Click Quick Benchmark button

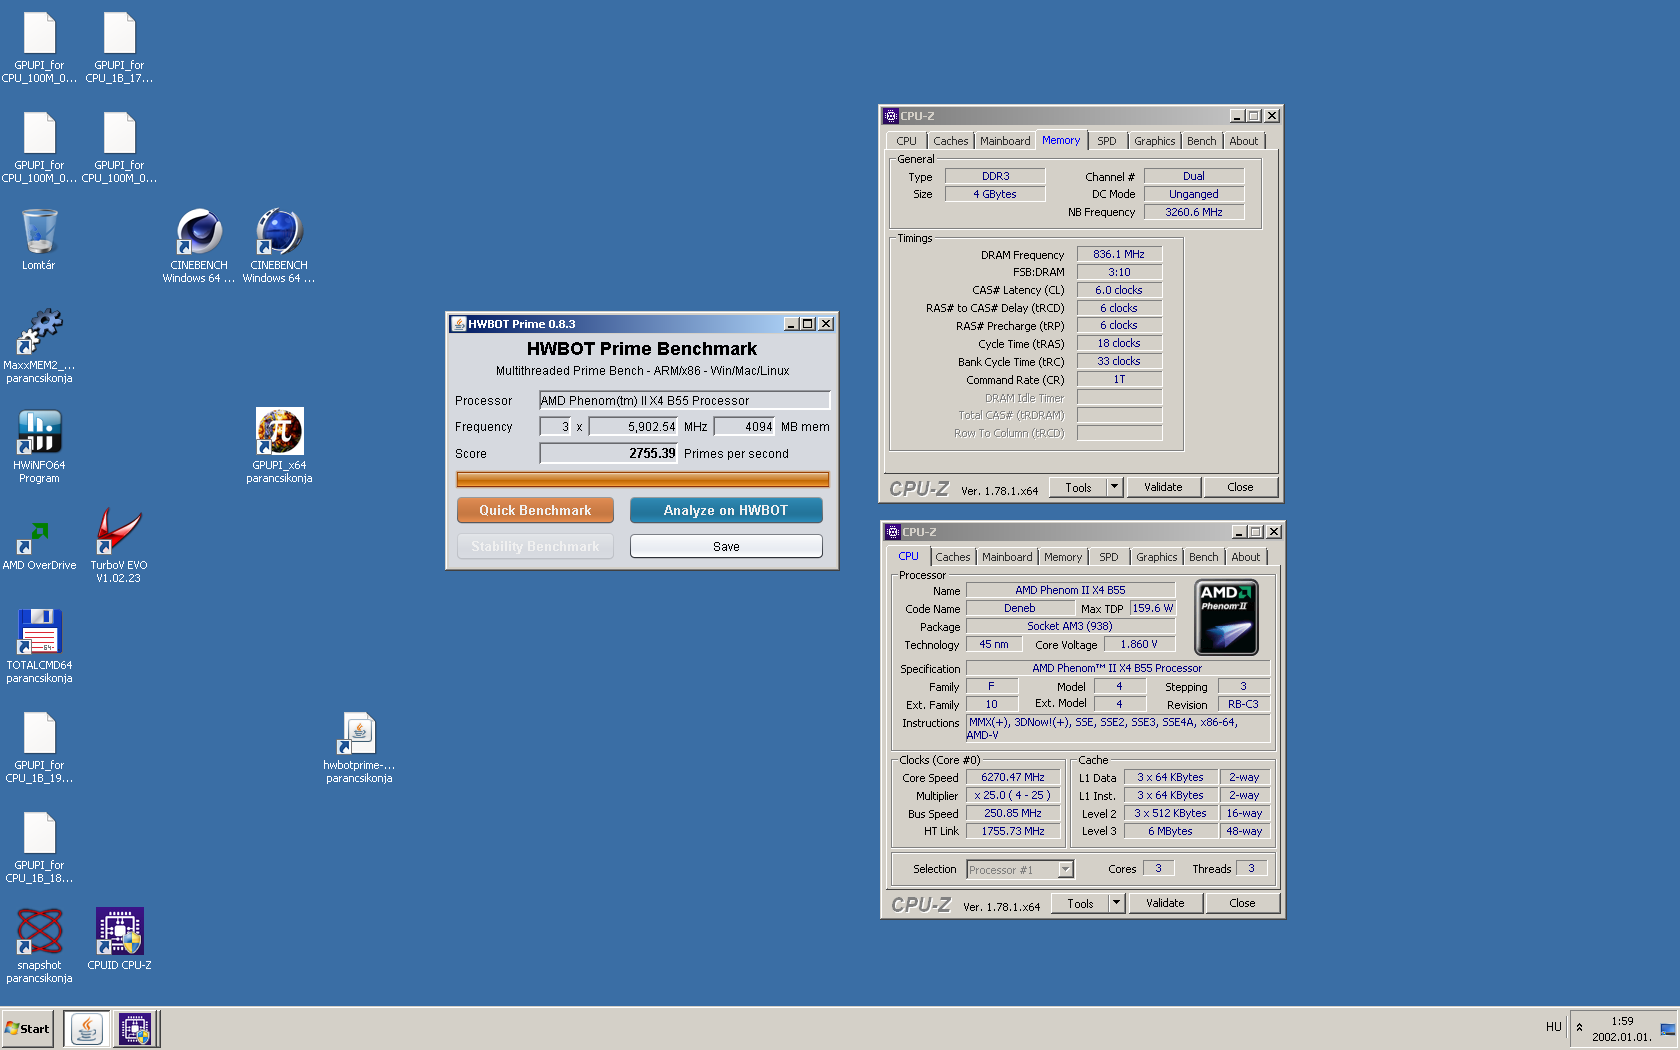[x=535, y=510]
